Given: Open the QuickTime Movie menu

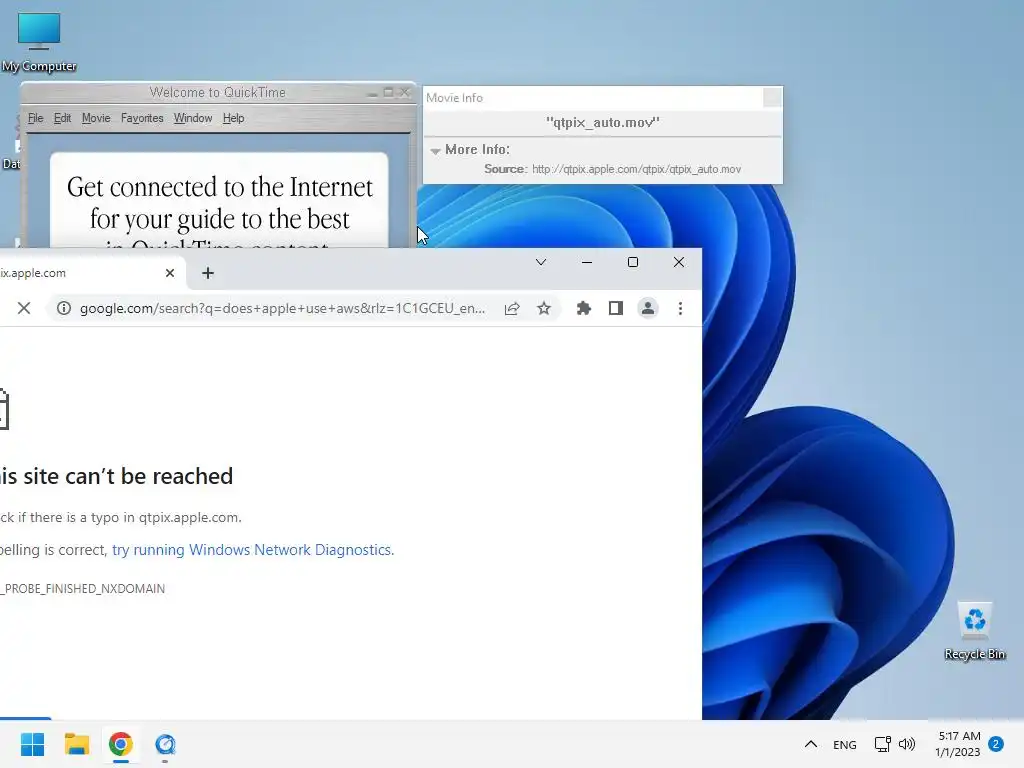Looking at the screenshot, I should pos(96,118).
